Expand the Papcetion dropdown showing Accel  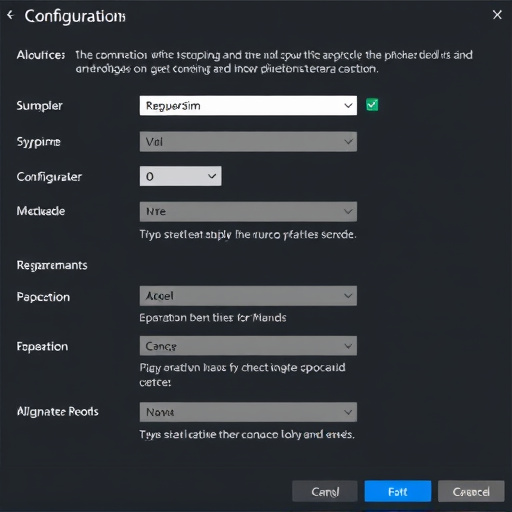(248, 296)
